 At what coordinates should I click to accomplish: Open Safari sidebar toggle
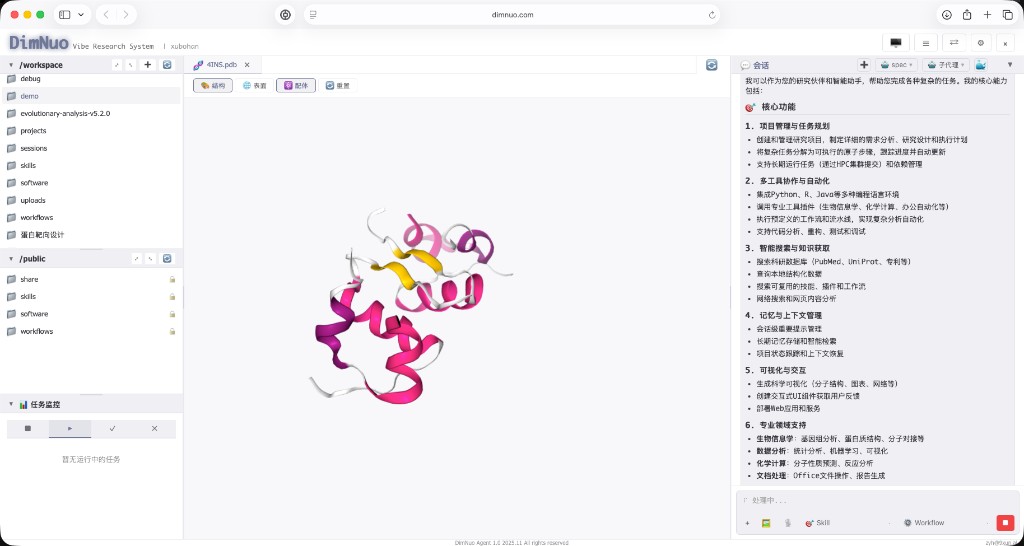coord(65,14)
